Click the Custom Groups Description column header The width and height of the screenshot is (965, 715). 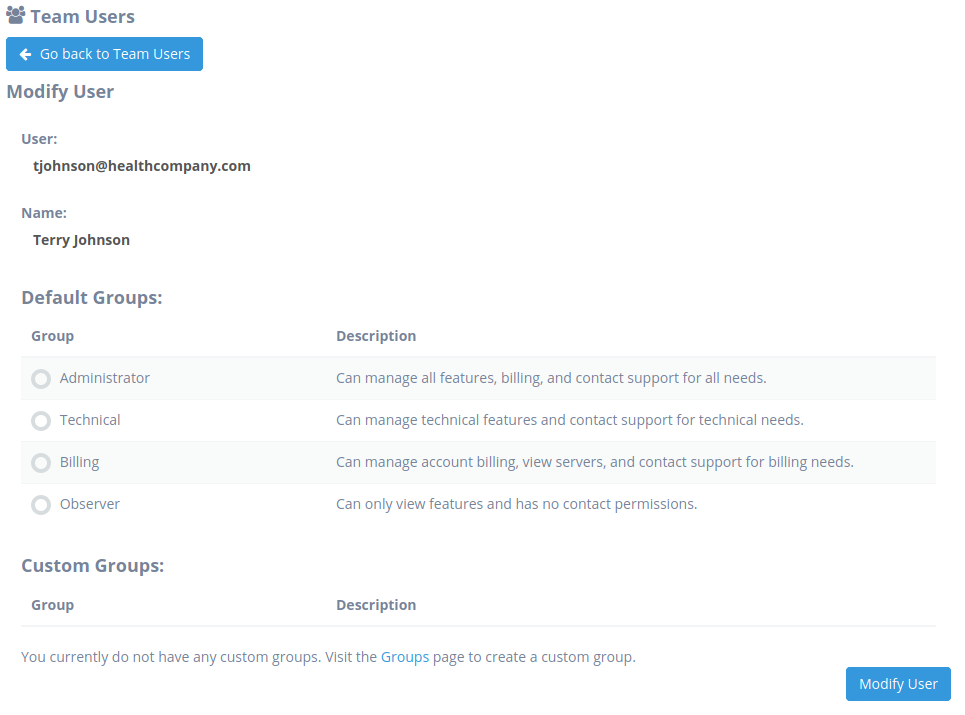tap(376, 605)
